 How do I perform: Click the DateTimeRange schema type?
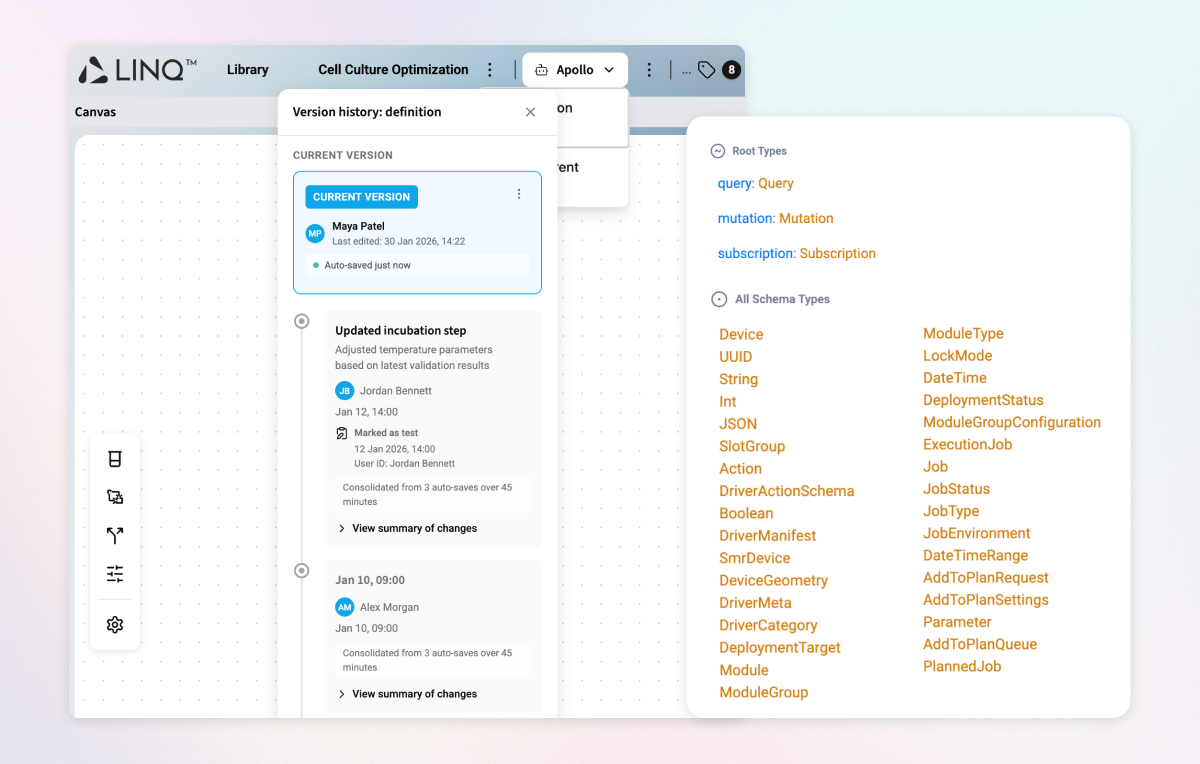point(976,555)
